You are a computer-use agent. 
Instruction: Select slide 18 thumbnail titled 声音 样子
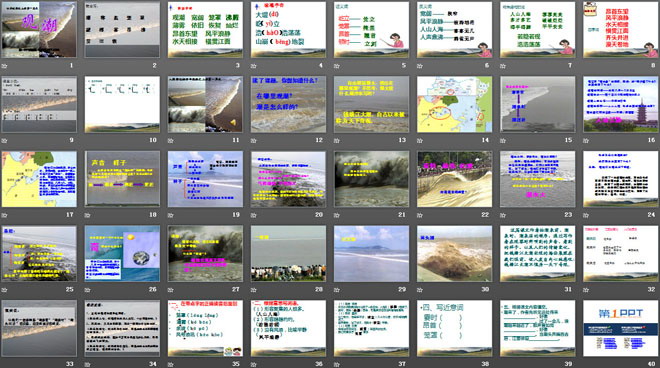tap(122, 179)
